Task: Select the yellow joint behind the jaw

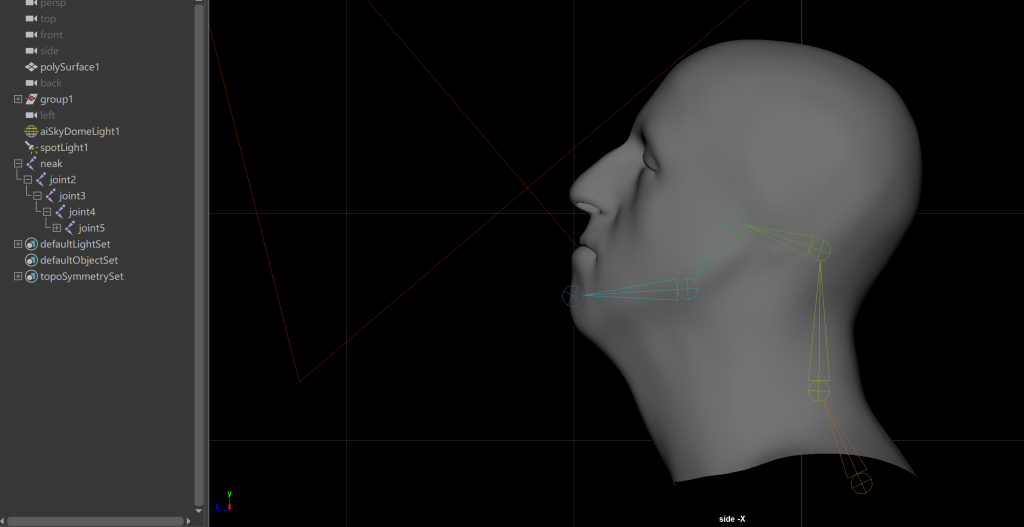Action: 820,249
